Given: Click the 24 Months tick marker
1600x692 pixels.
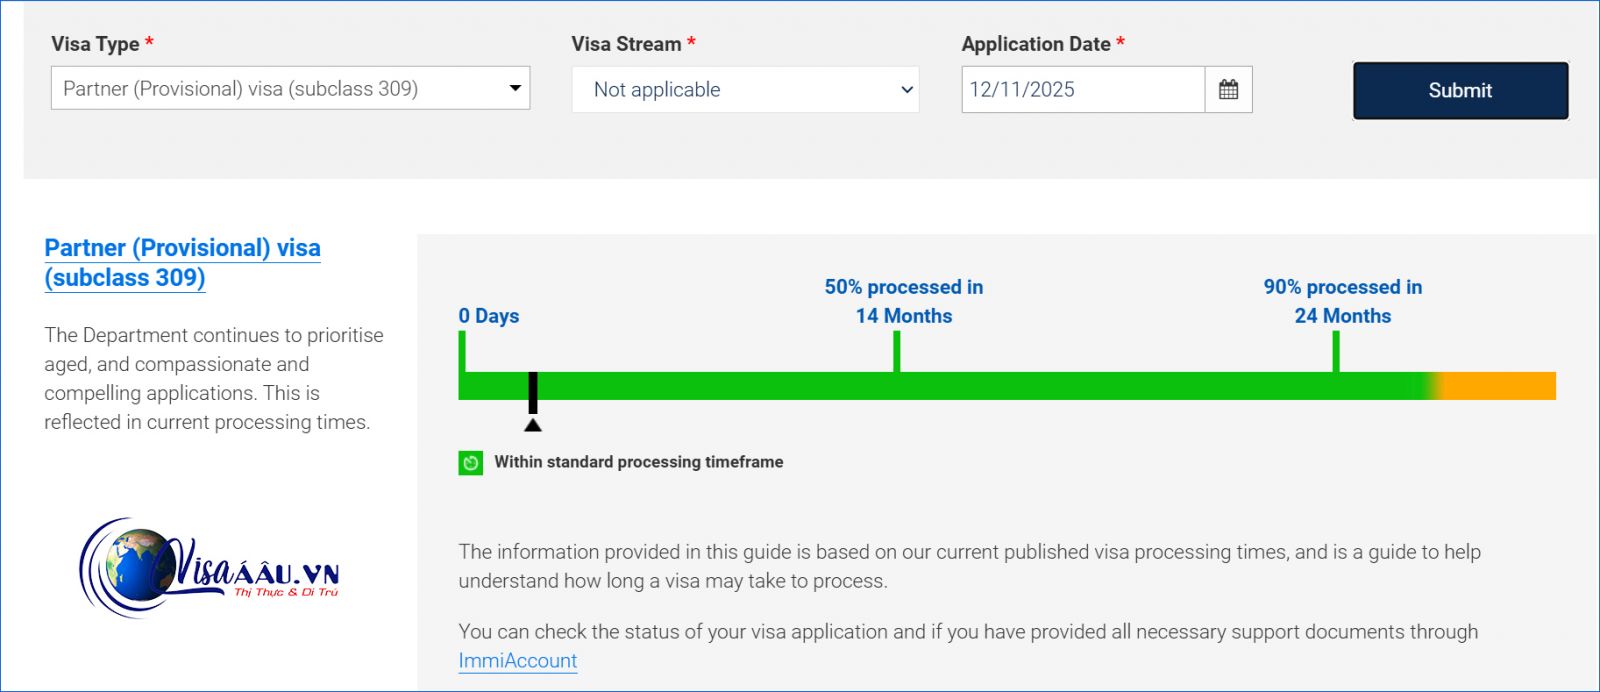Looking at the screenshot, I should pos(1336,352).
